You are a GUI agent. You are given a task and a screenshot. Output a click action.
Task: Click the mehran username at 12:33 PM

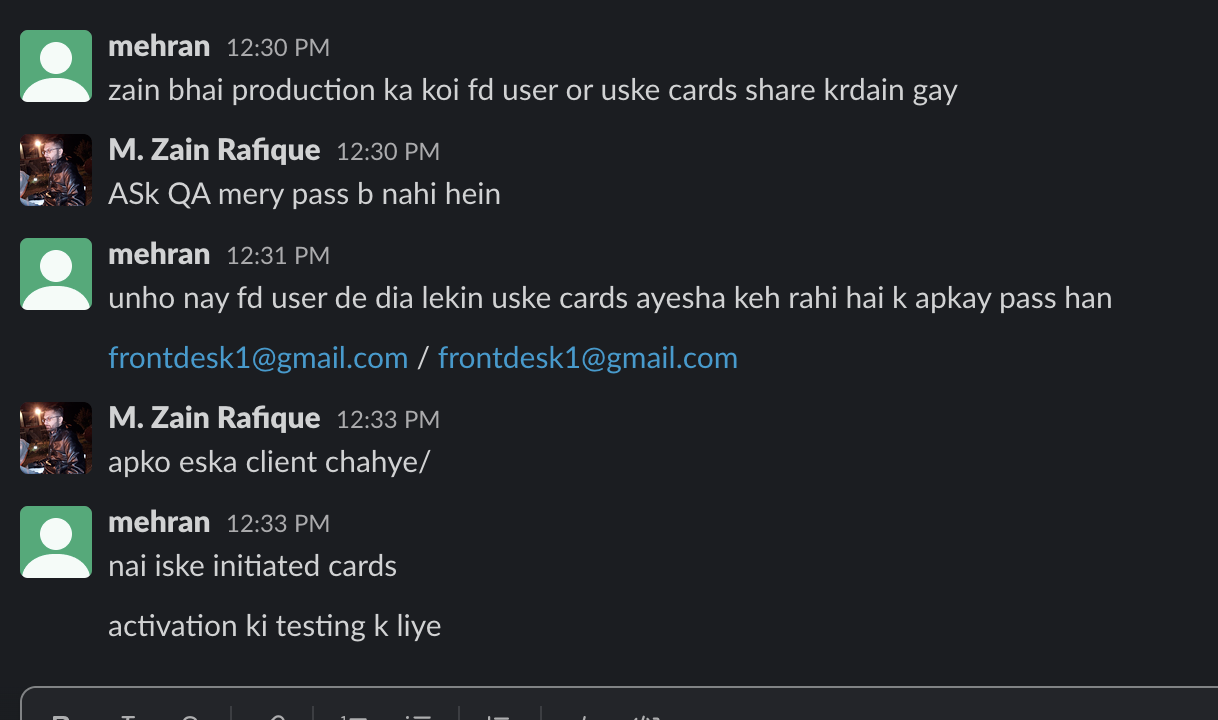coord(159,522)
